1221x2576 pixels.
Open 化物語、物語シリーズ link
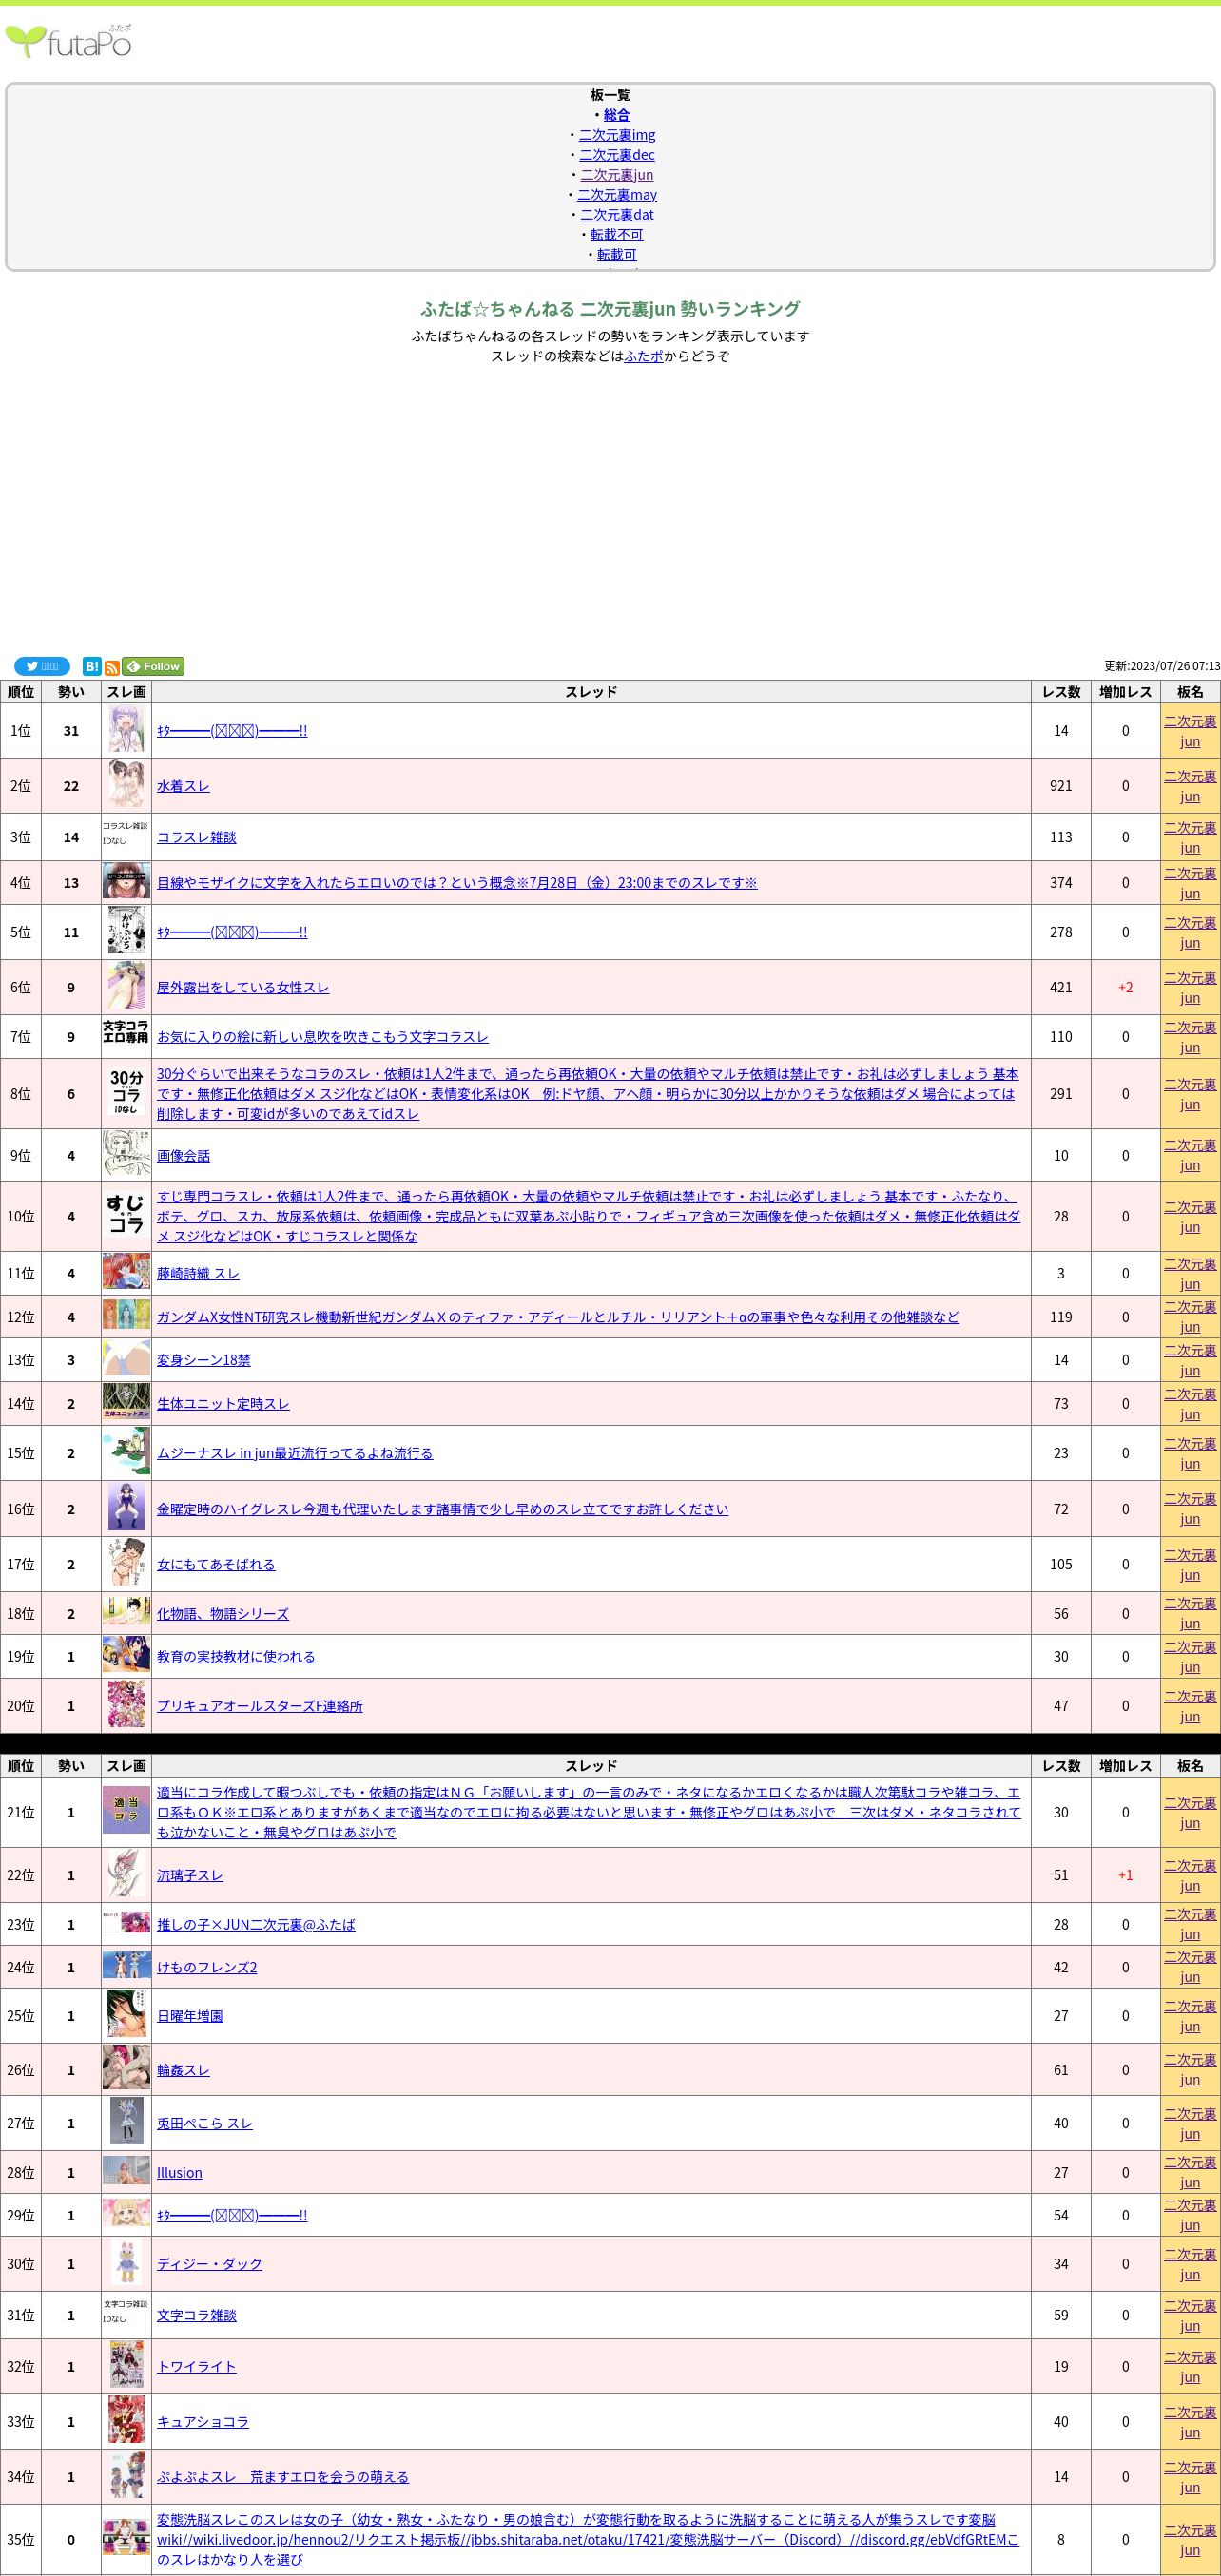click(x=223, y=1613)
